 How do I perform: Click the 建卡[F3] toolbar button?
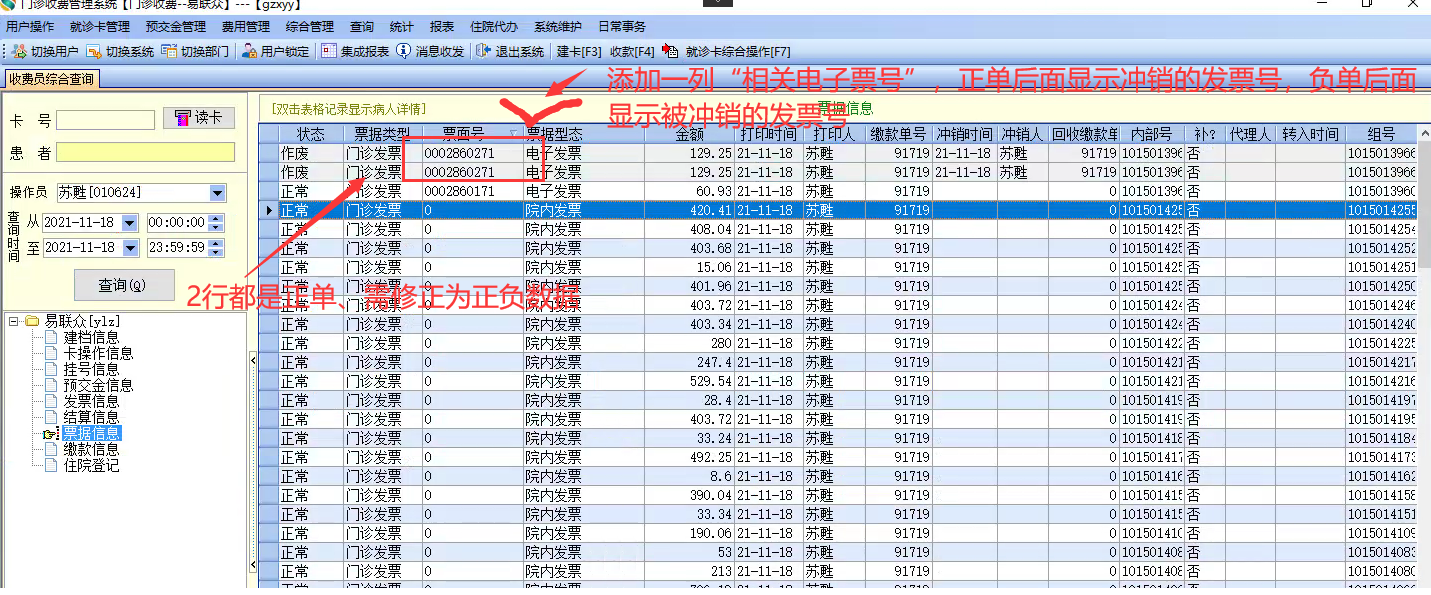coord(579,51)
